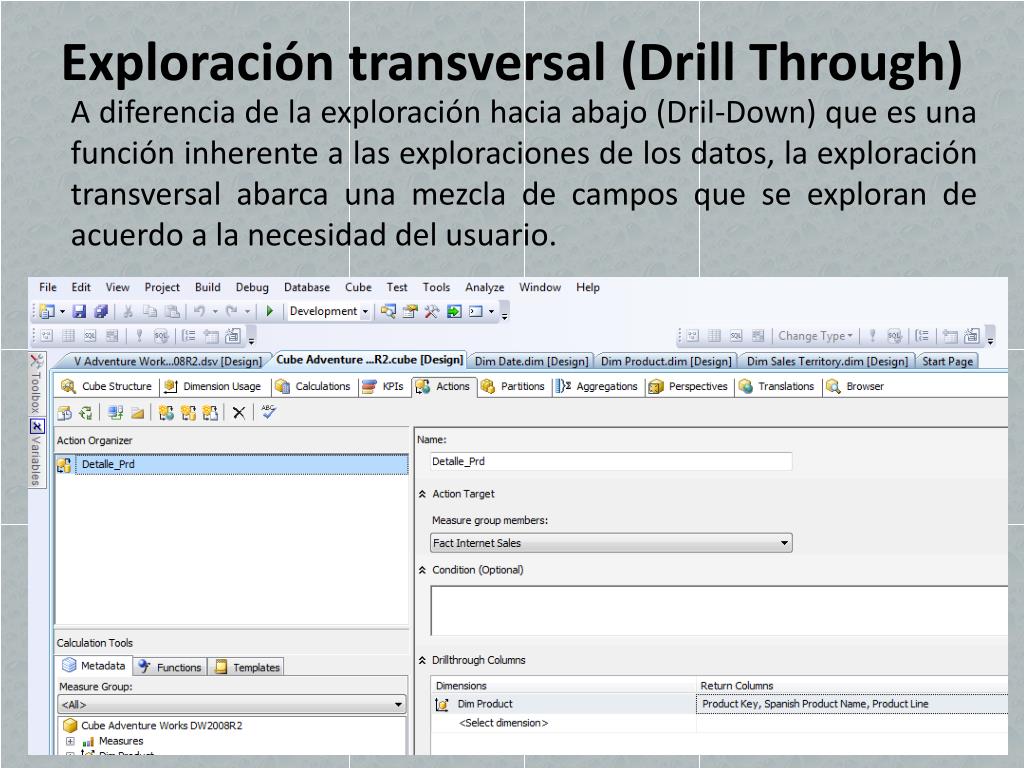The width and height of the screenshot is (1024, 768).
Task: Click the Save icon in the toolbar
Action: click(79, 312)
